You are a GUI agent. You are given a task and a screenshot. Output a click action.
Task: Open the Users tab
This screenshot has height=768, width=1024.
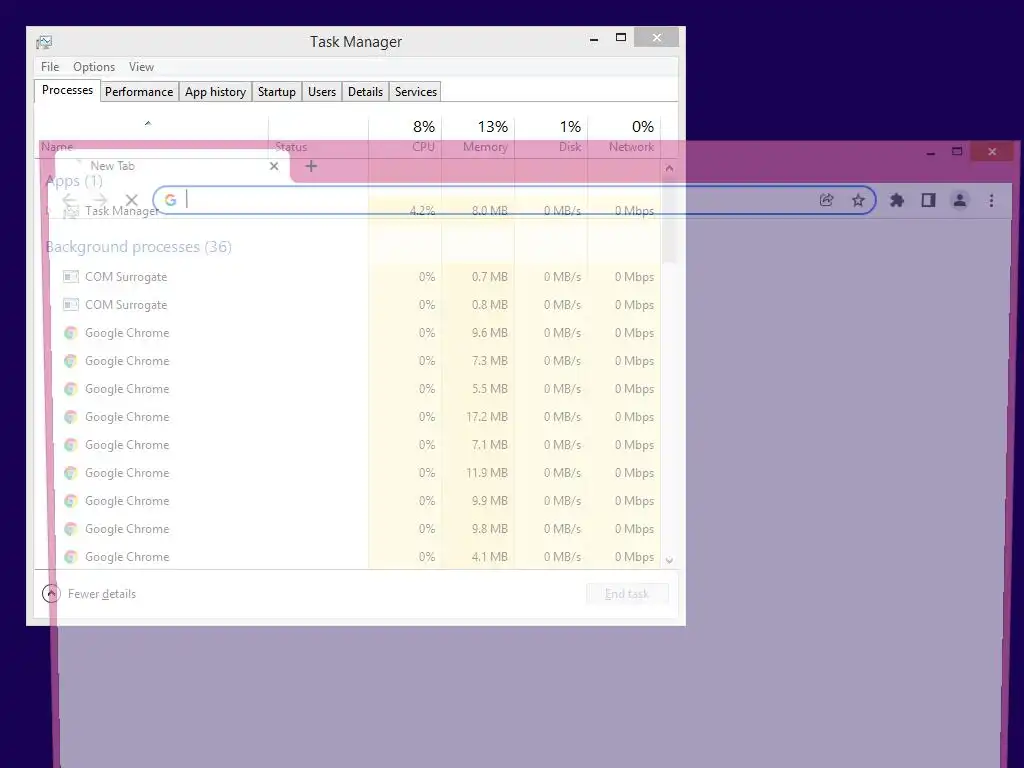[322, 91]
